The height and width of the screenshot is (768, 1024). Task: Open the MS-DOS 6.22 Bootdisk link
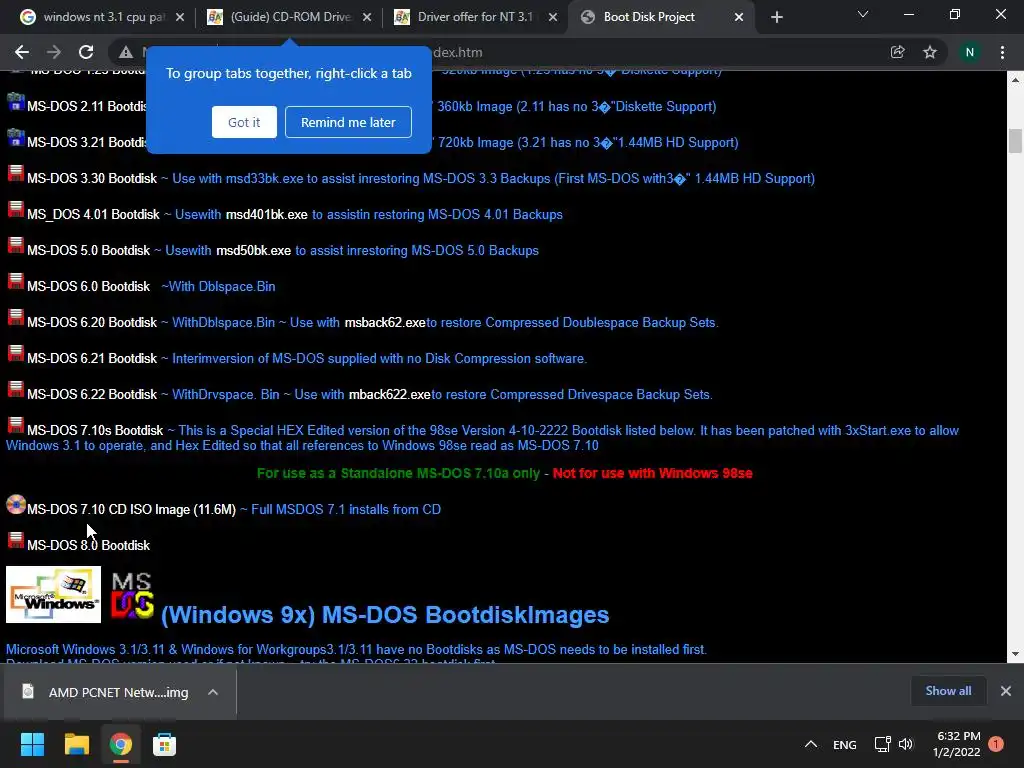pos(92,394)
